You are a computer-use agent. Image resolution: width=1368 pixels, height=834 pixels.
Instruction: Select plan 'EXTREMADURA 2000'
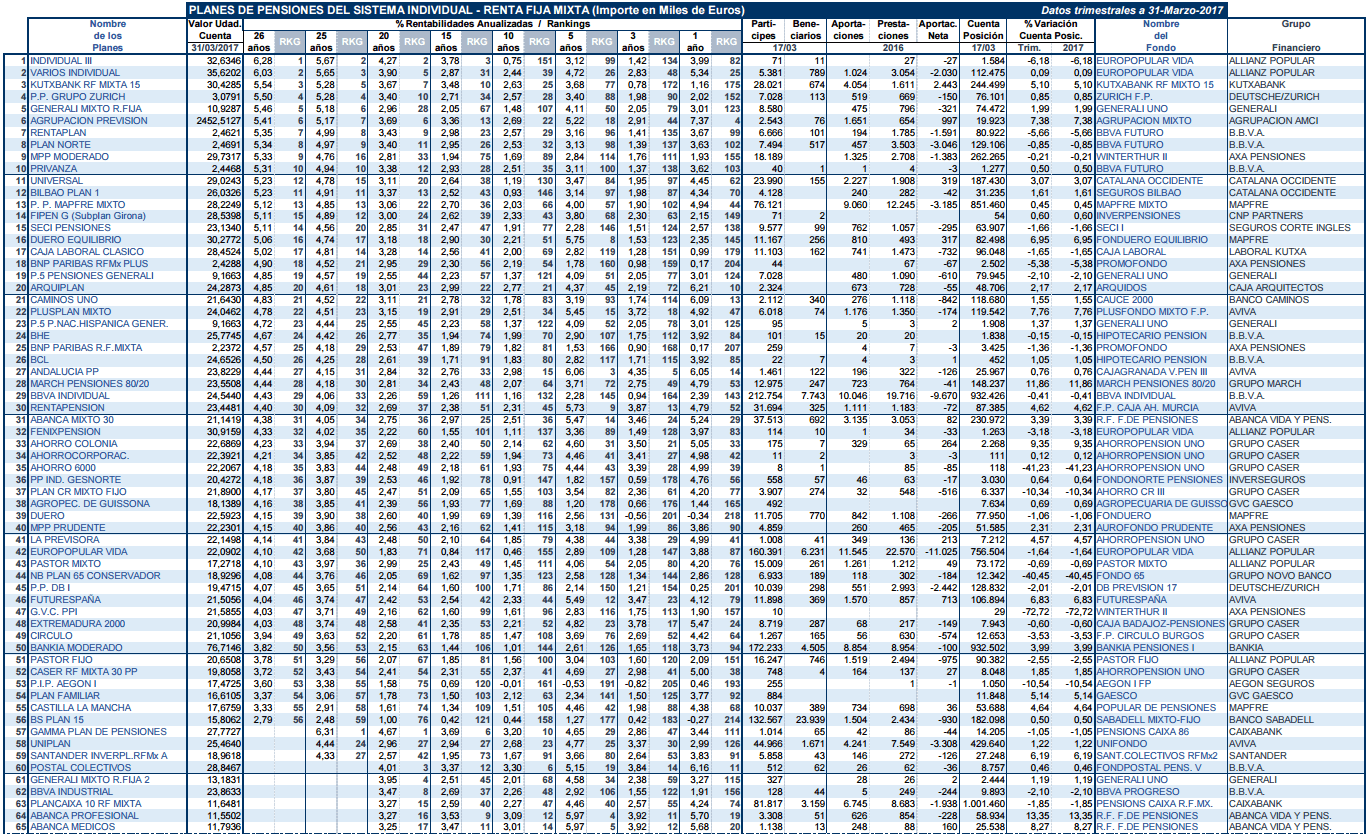(77, 623)
